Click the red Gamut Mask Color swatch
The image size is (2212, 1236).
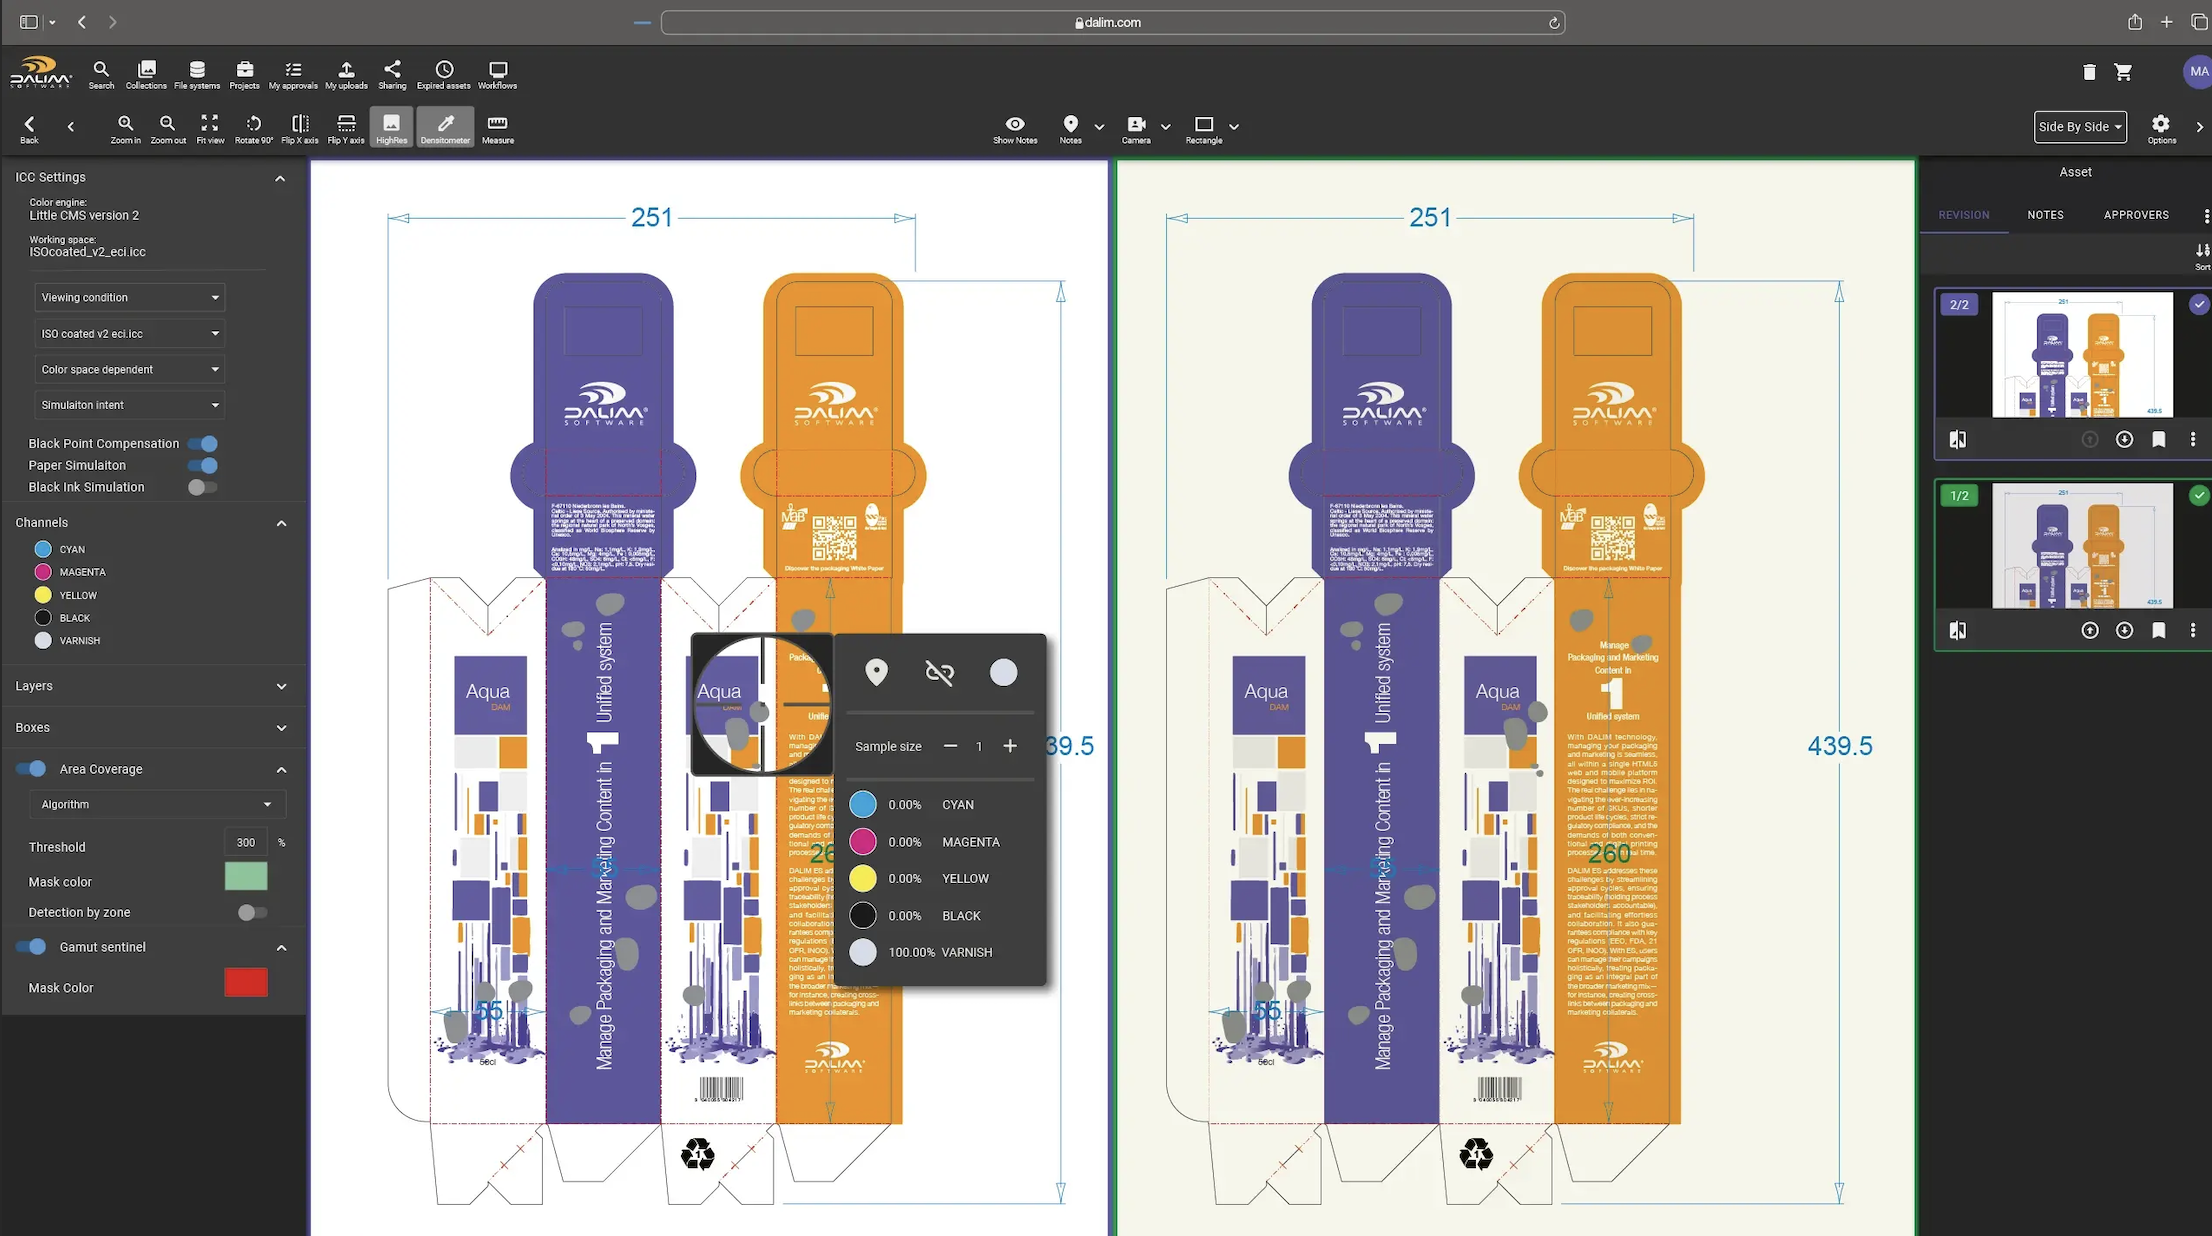click(246, 983)
